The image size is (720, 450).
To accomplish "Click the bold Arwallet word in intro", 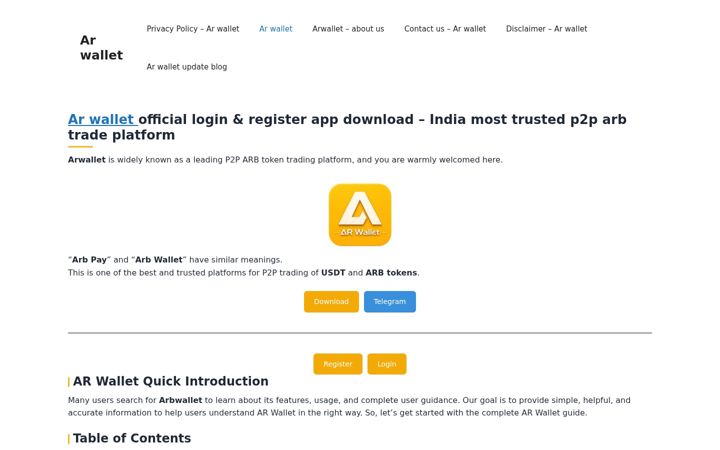I will click(x=87, y=160).
